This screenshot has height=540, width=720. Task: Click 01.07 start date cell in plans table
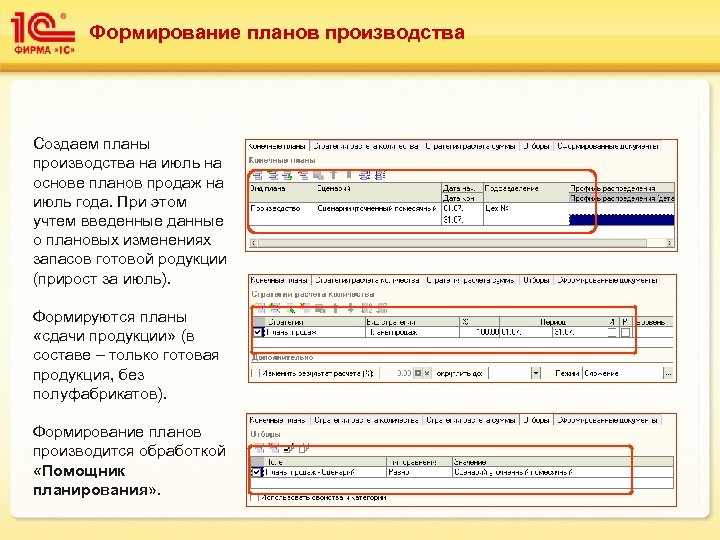[x=462, y=208]
